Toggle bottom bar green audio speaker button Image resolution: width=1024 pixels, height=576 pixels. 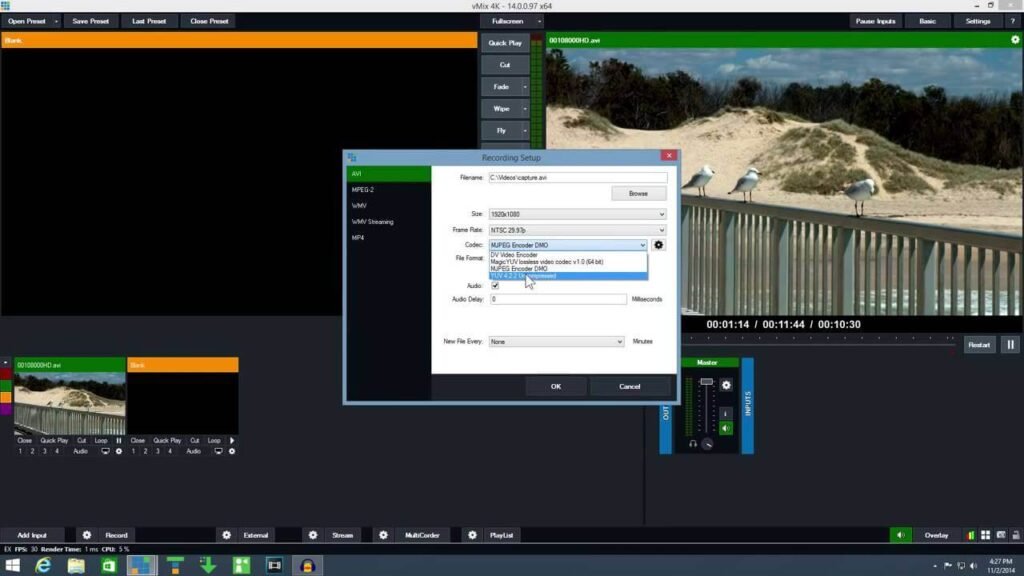pyautogui.click(x=901, y=536)
